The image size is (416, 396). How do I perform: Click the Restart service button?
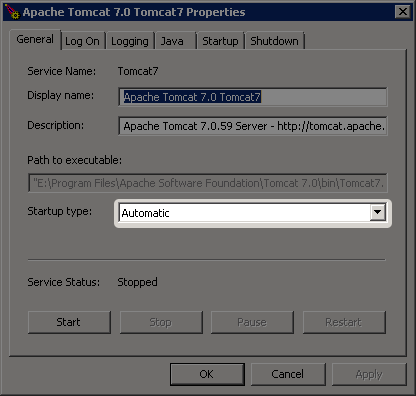tap(344, 322)
